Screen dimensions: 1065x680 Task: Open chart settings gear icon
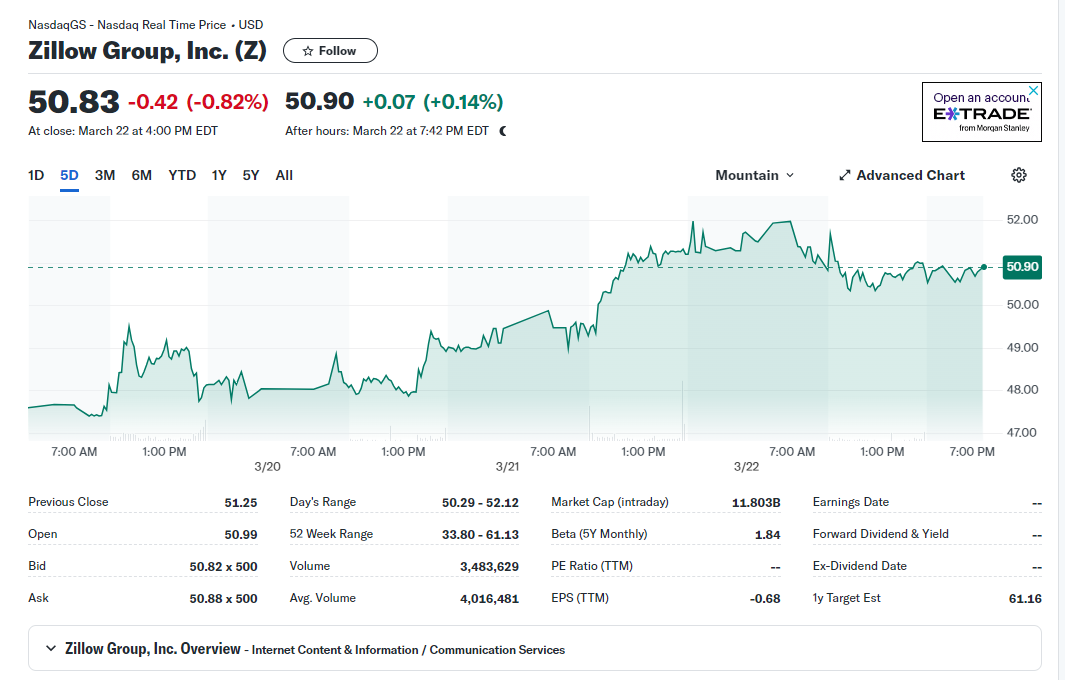(x=1018, y=175)
